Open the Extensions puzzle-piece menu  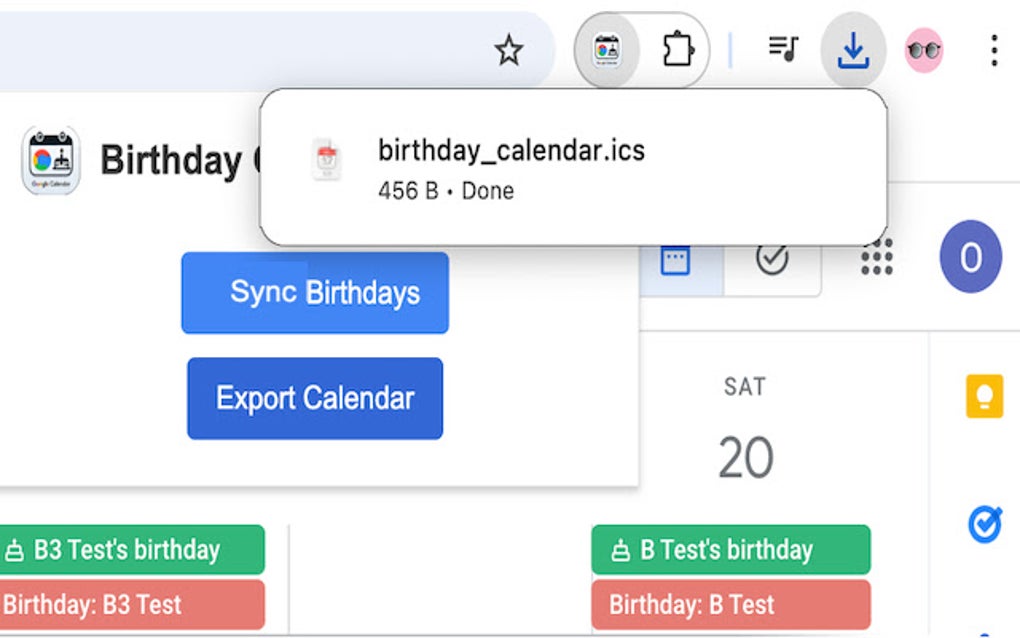677,50
